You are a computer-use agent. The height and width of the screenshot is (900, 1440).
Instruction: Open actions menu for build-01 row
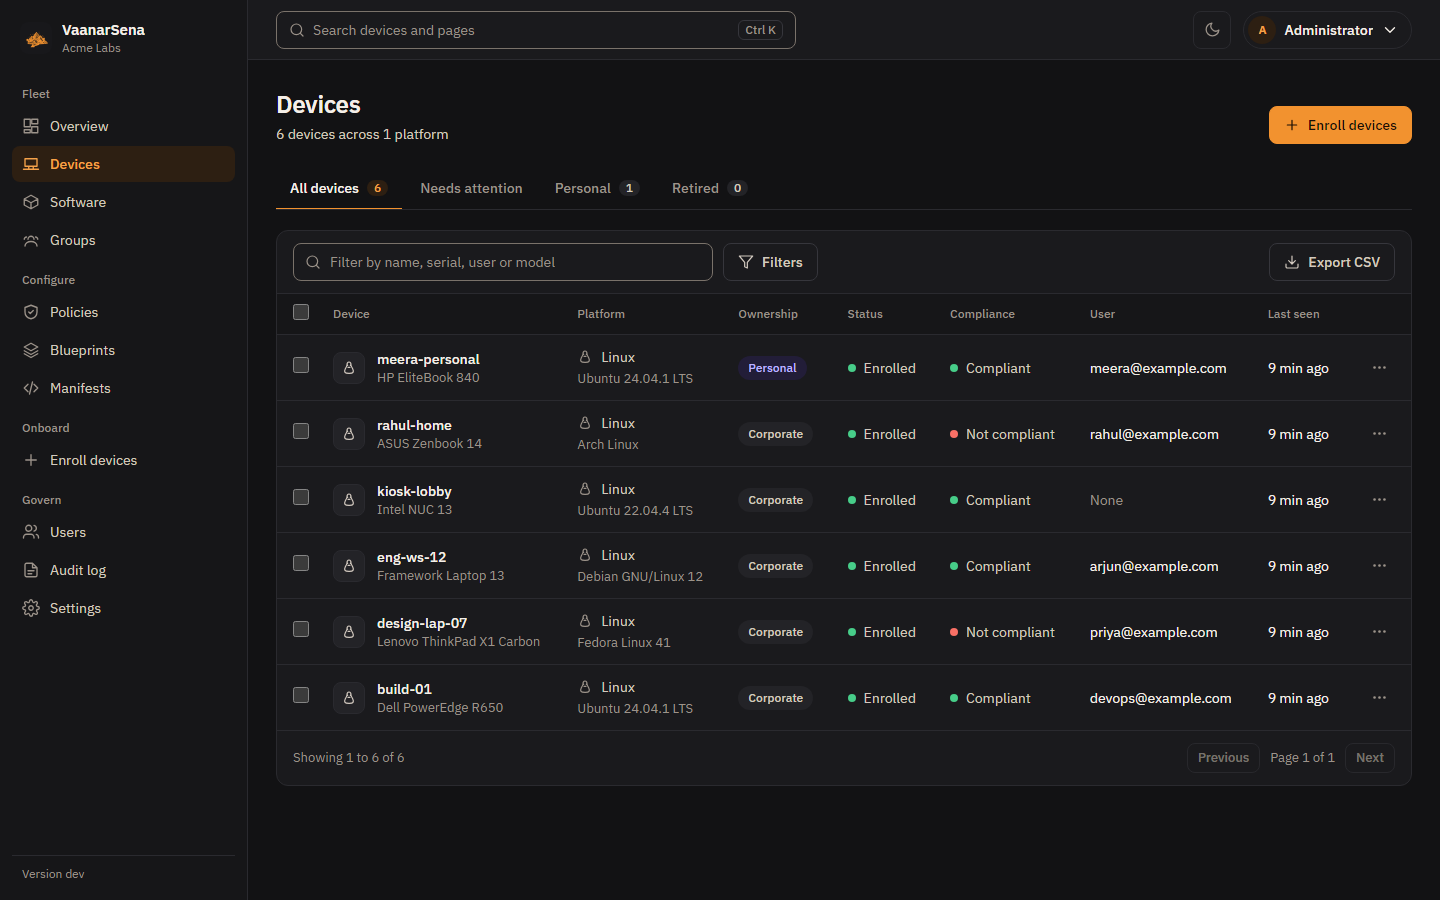1379,698
